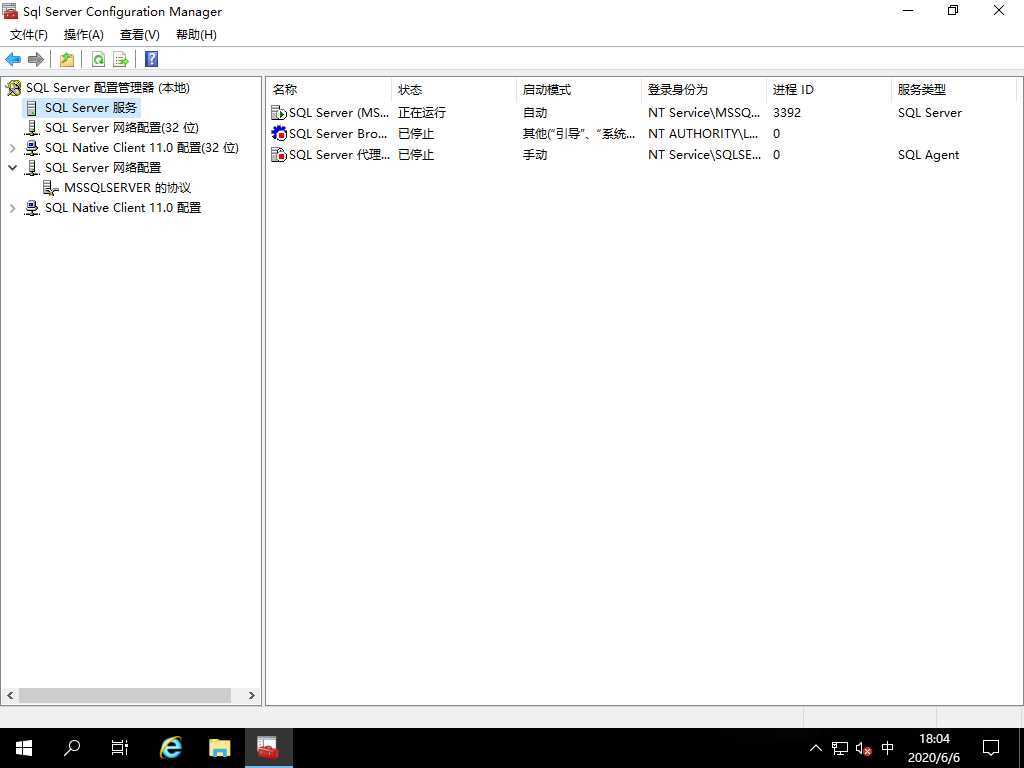Screen dimensions: 1024x768
Task: Select SQL Server 配置管理器 (本地) label
Action: click(108, 88)
